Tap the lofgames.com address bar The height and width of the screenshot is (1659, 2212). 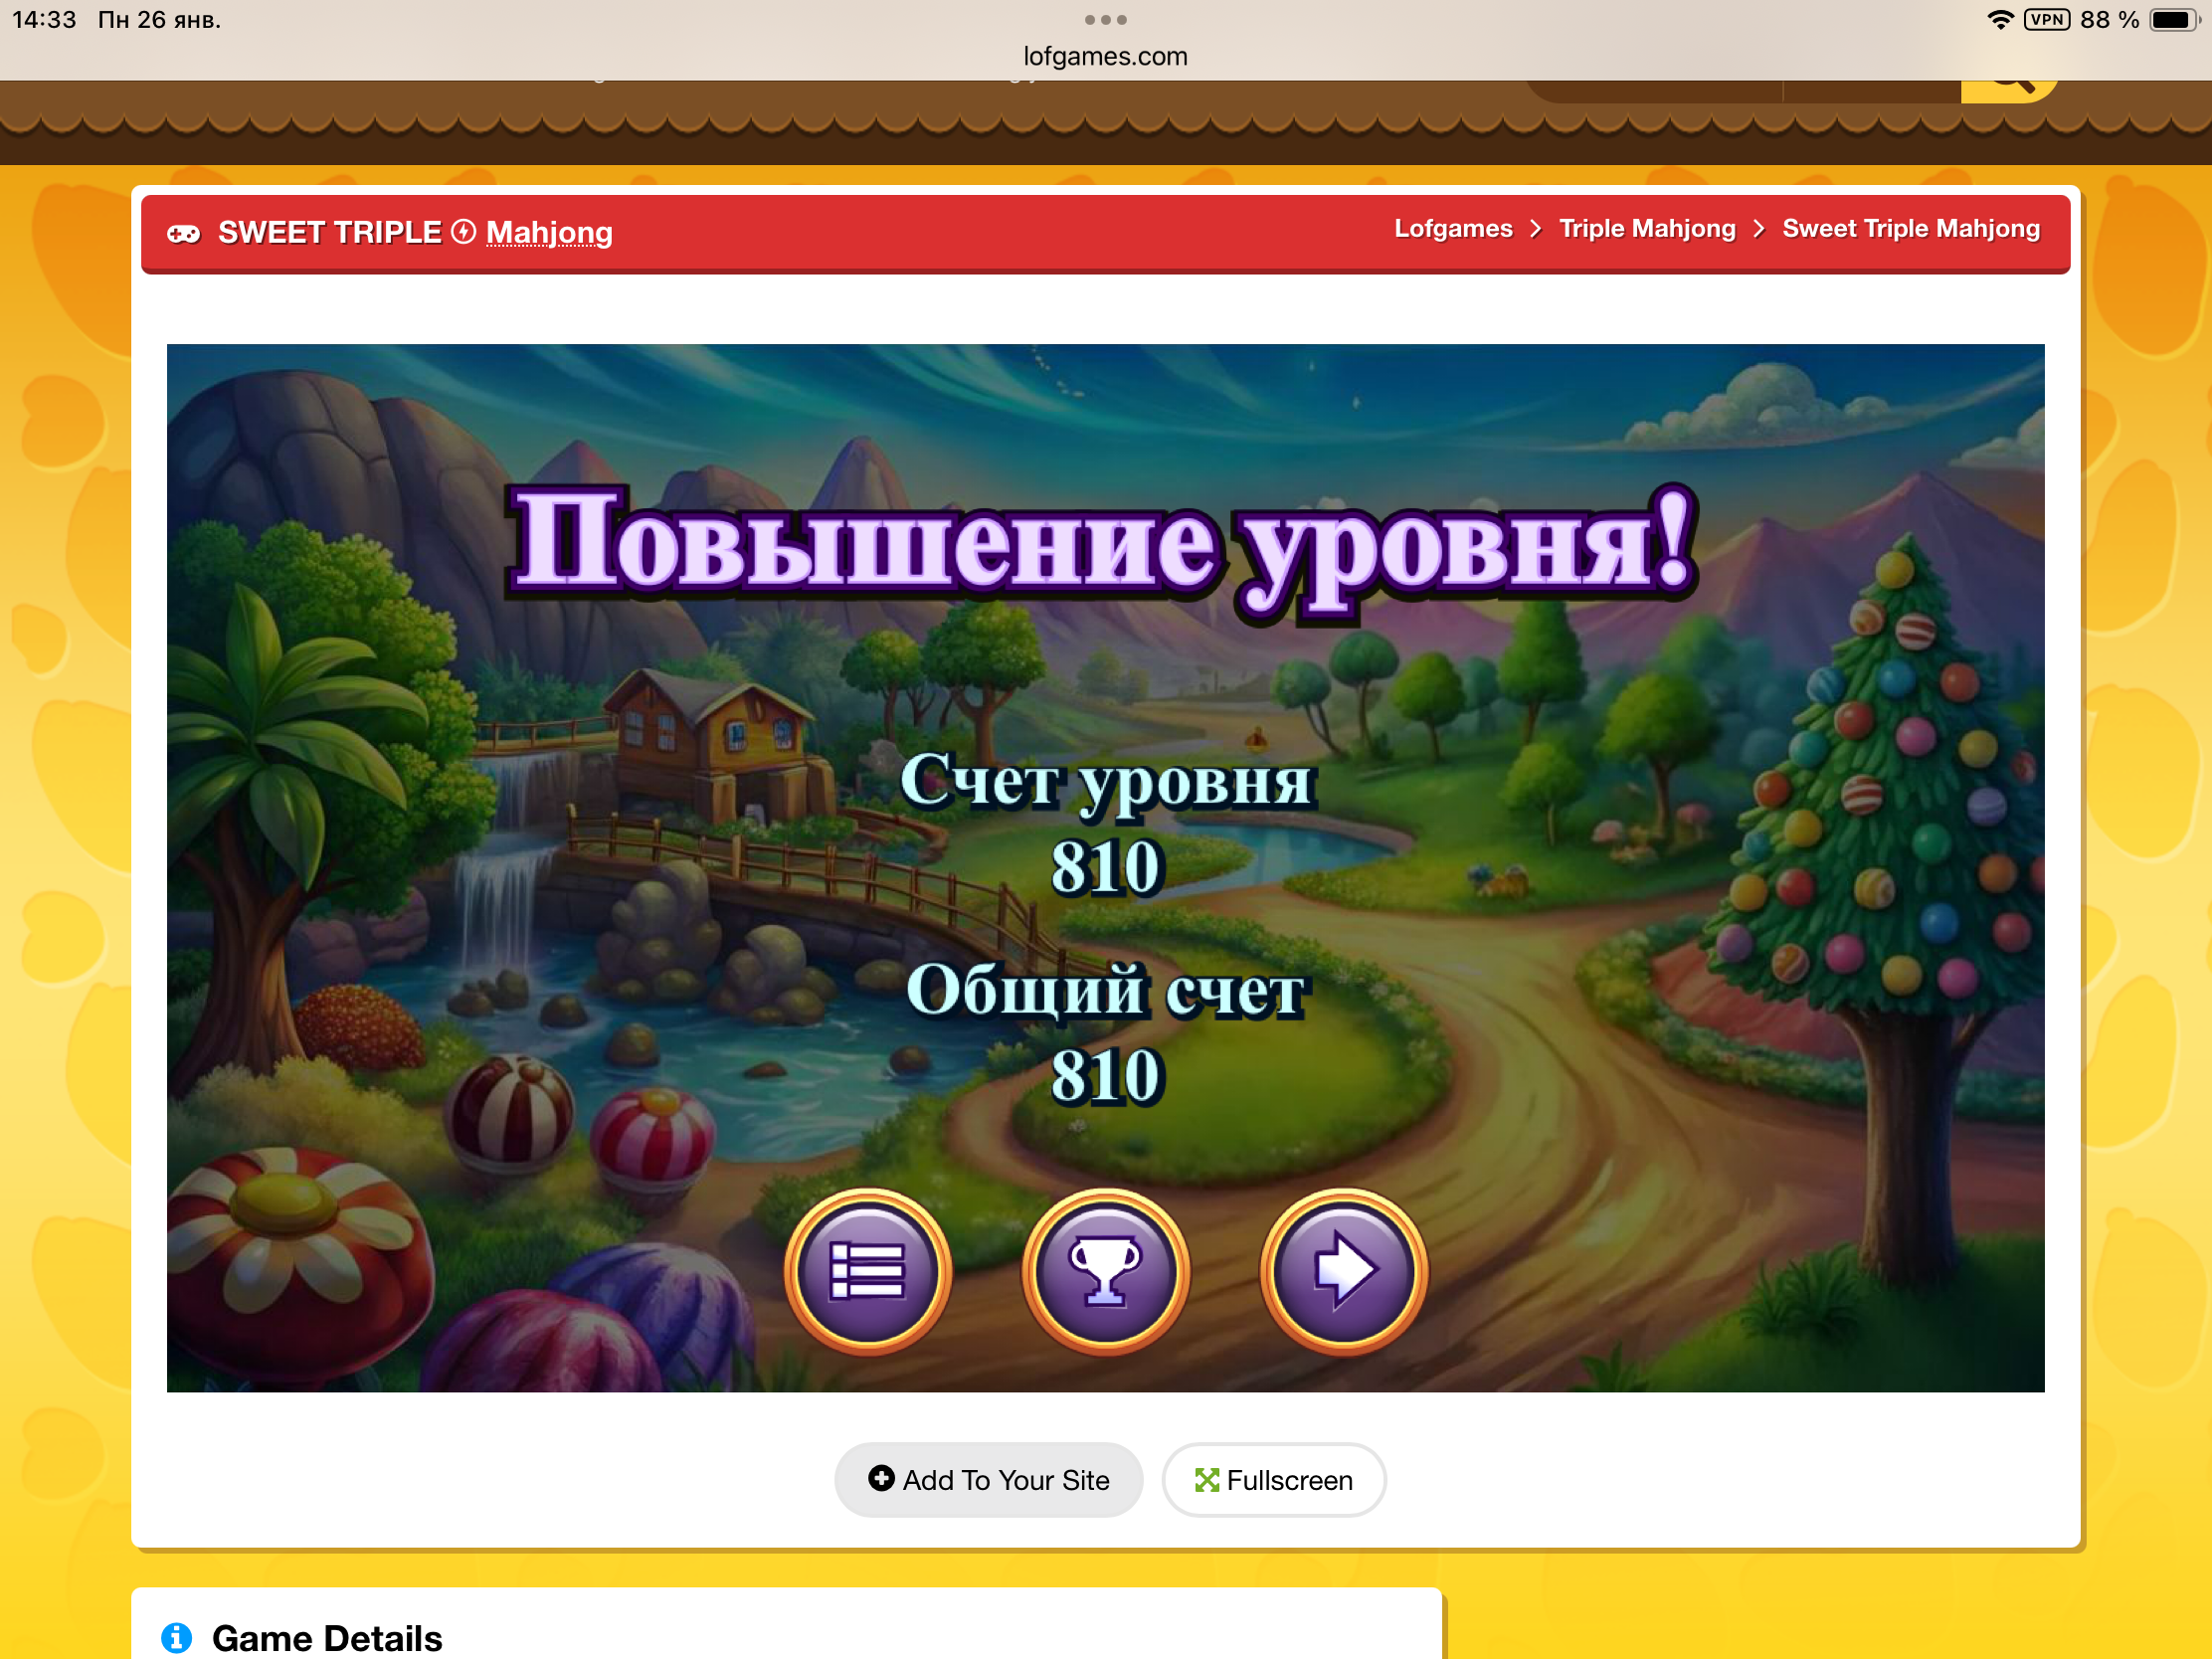coord(1105,56)
